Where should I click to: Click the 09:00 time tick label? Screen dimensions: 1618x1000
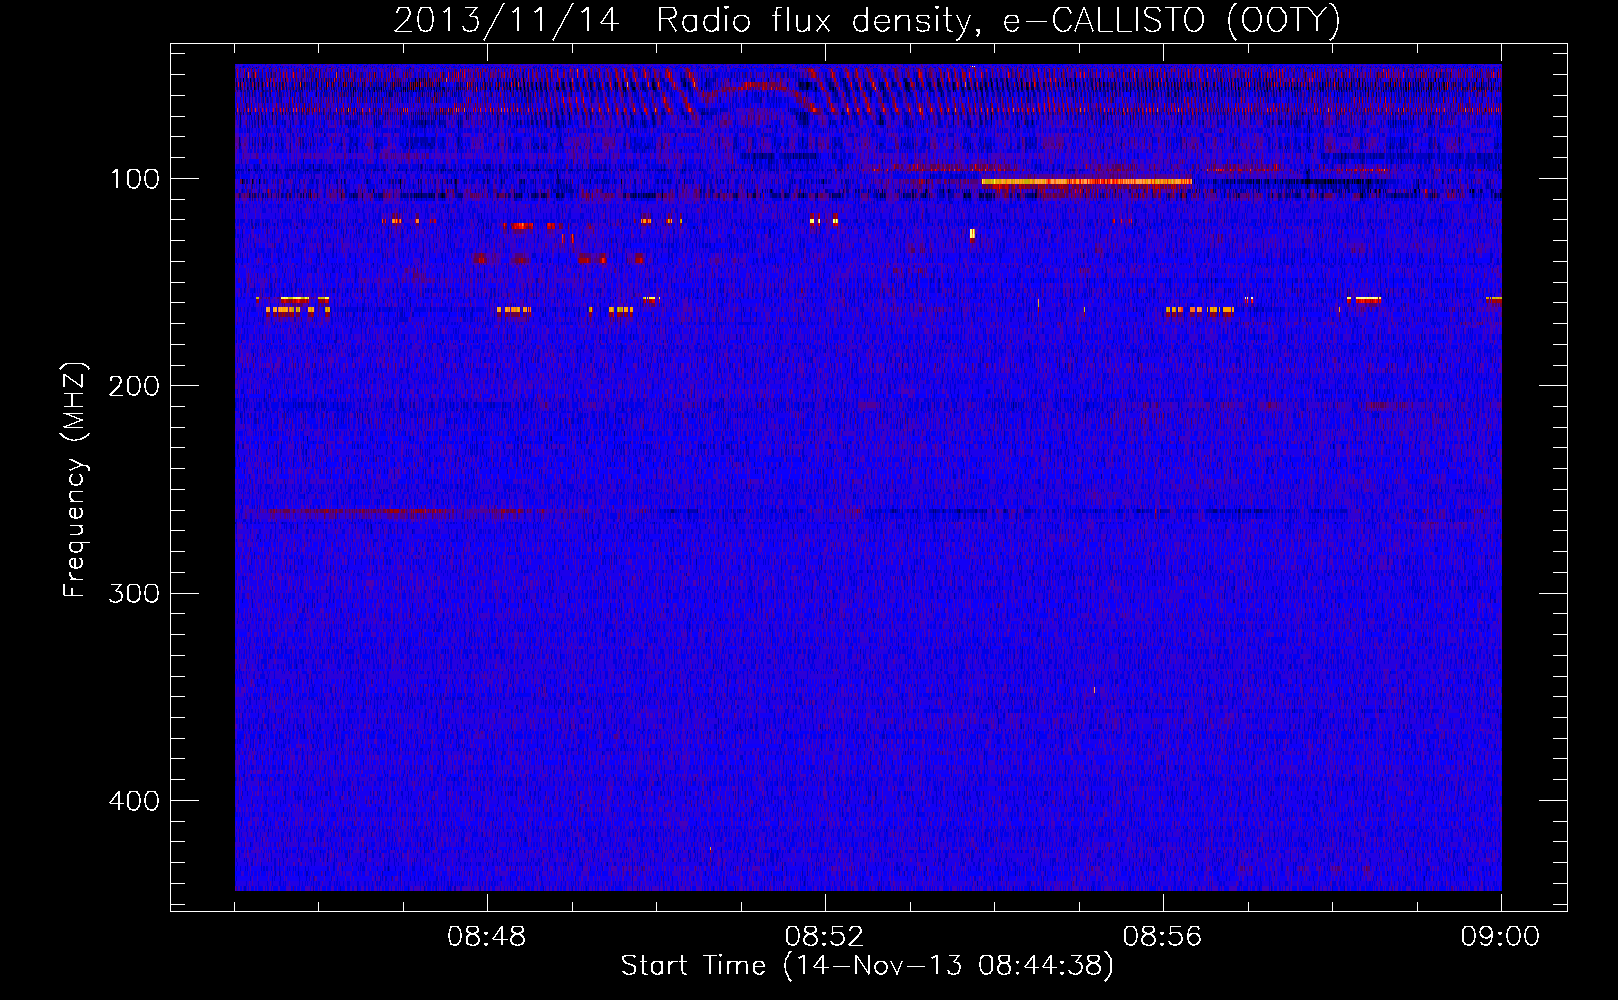[1500, 937]
